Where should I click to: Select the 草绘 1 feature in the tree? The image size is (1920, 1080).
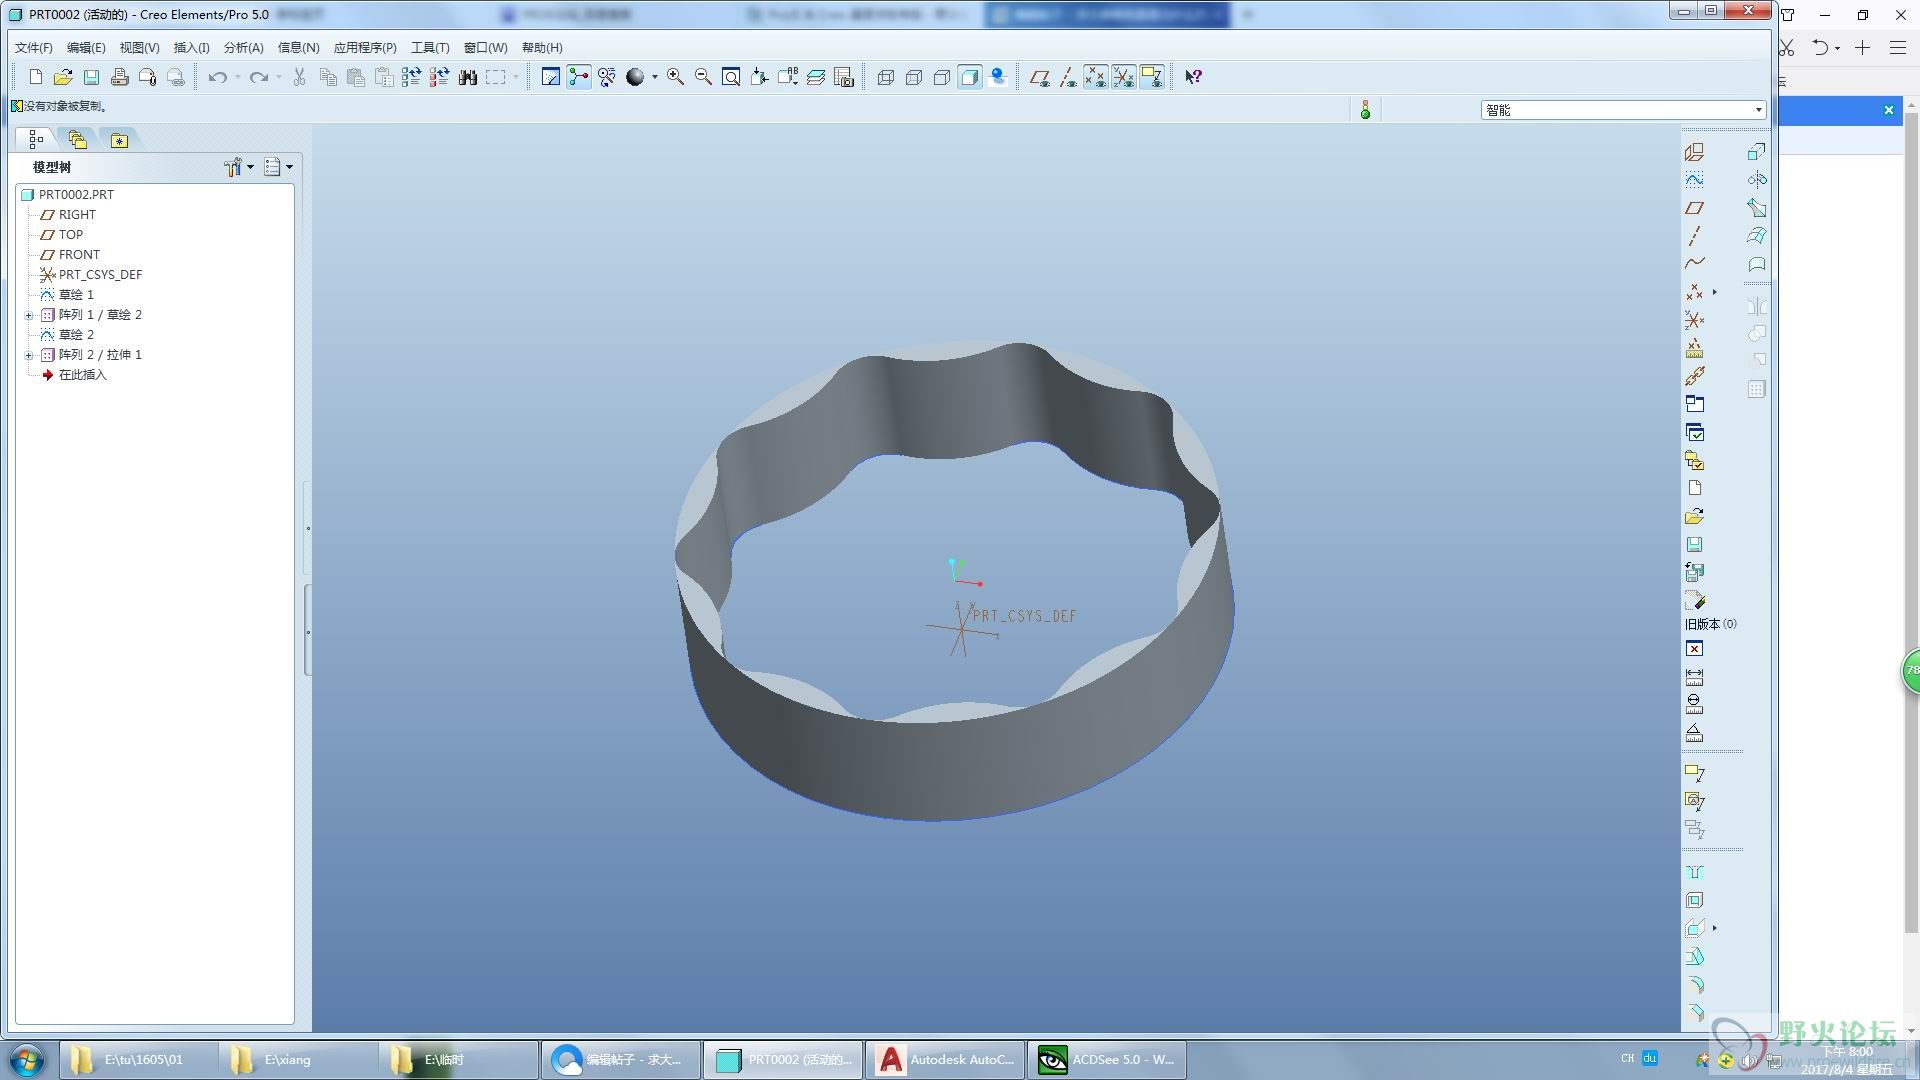[x=75, y=295]
